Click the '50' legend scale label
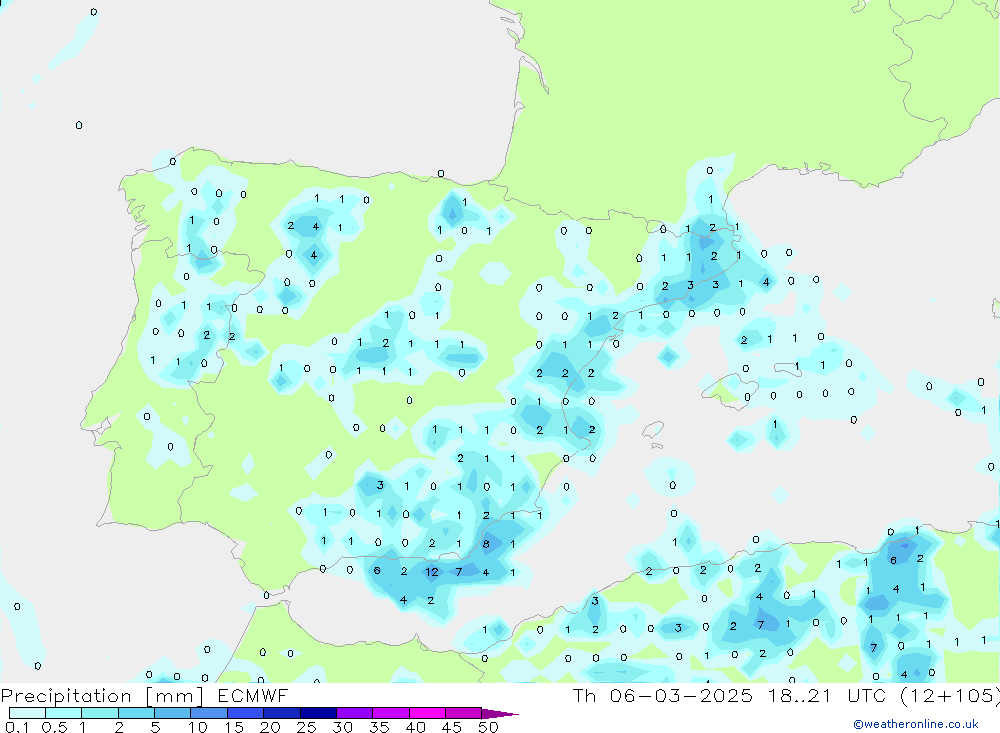This screenshot has height=733, width=1000. coord(488,727)
